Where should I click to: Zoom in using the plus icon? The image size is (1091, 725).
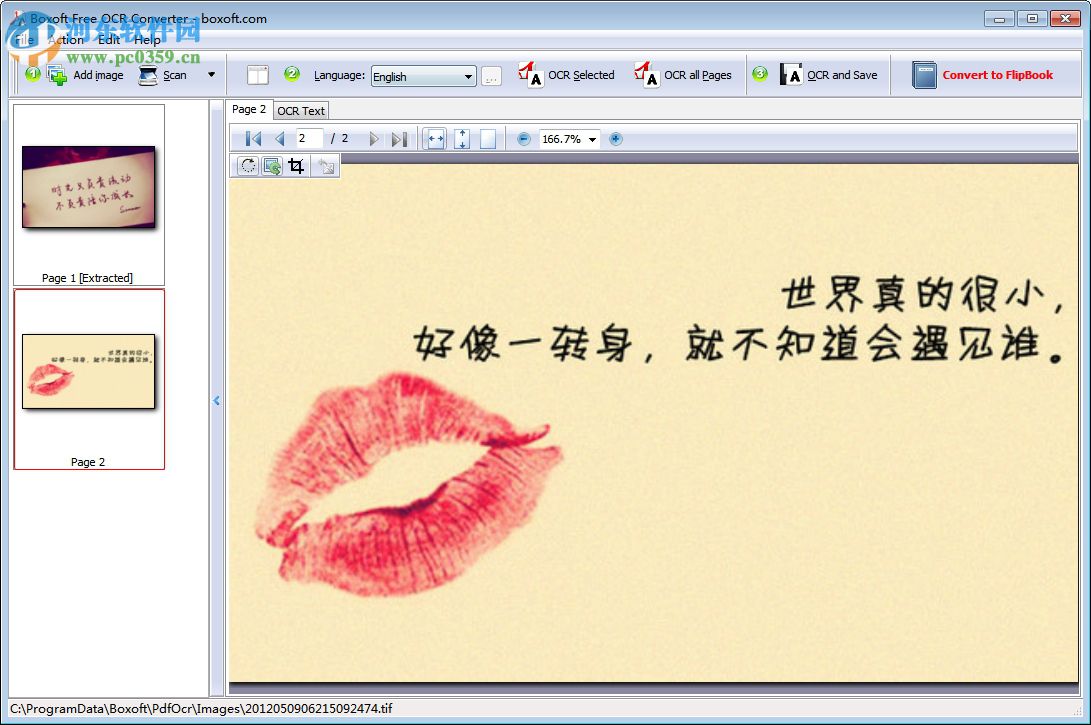click(615, 138)
